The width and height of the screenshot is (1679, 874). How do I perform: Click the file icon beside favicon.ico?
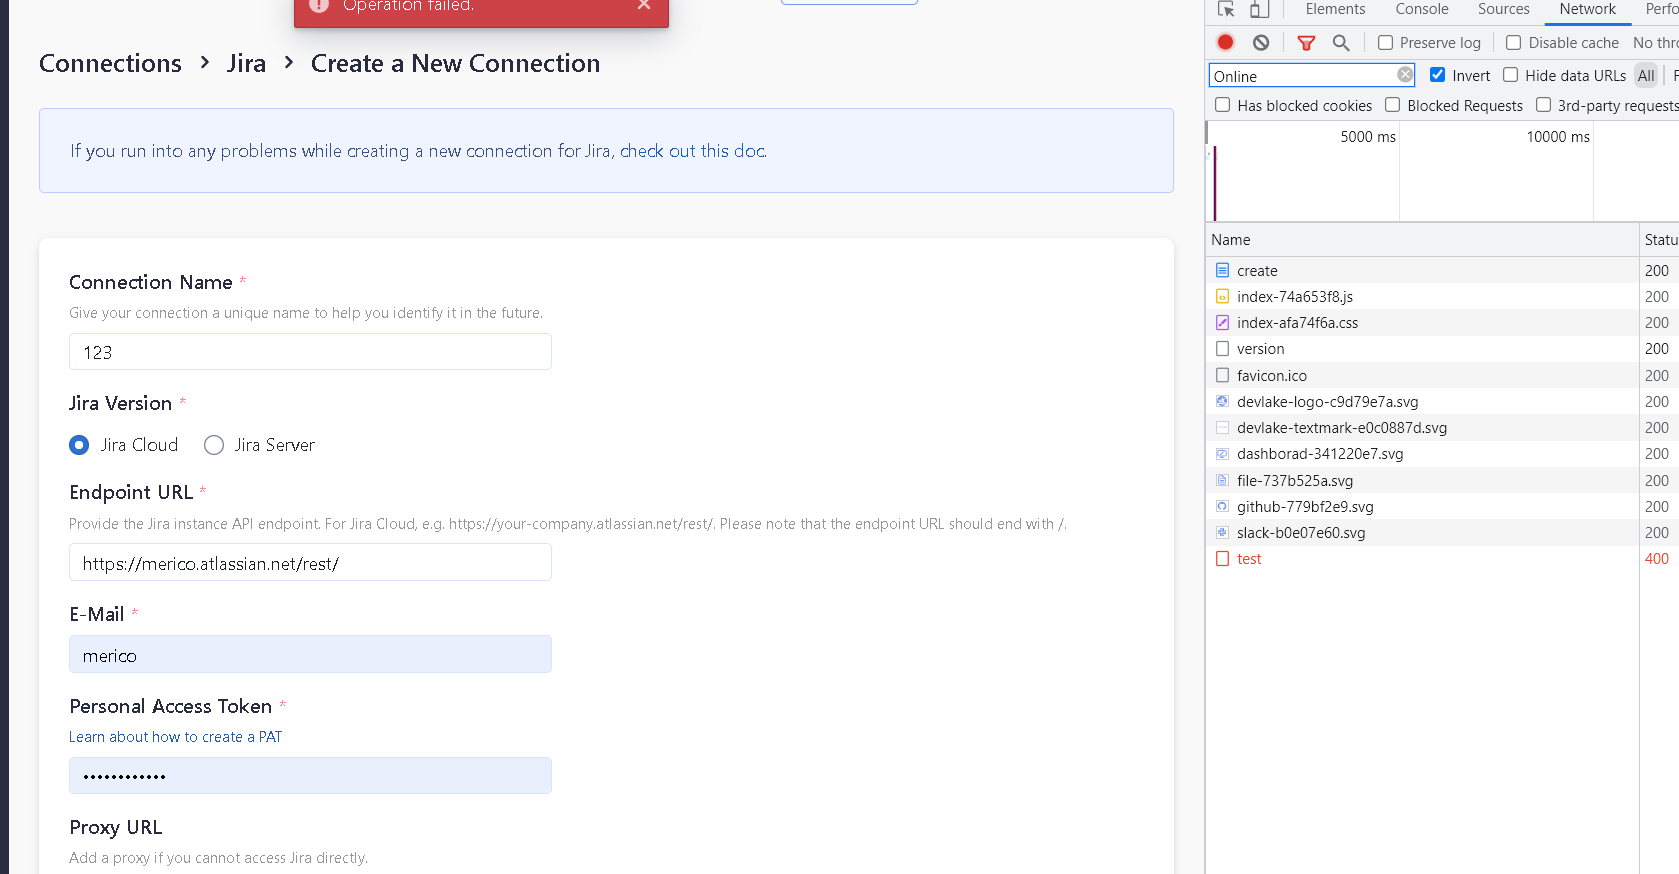(x=1222, y=375)
